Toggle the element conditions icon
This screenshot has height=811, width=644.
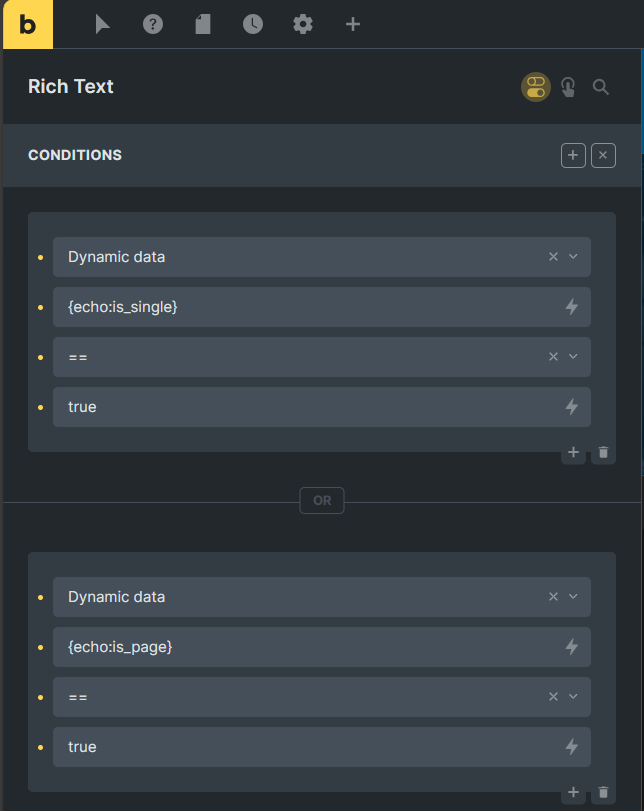coord(536,87)
